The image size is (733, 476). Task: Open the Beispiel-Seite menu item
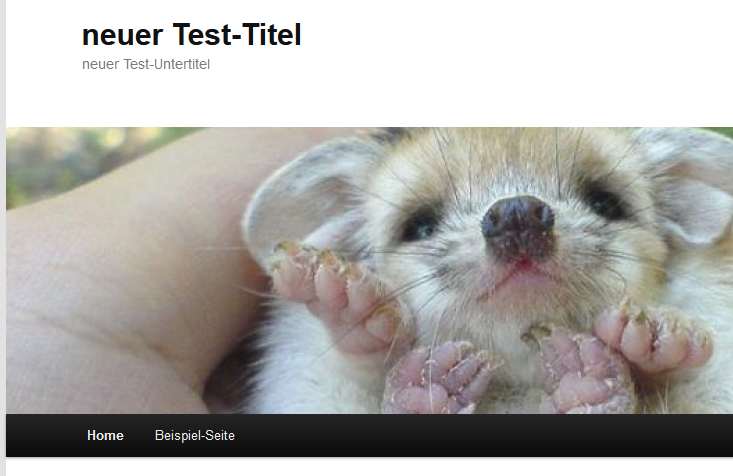pos(194,435)
